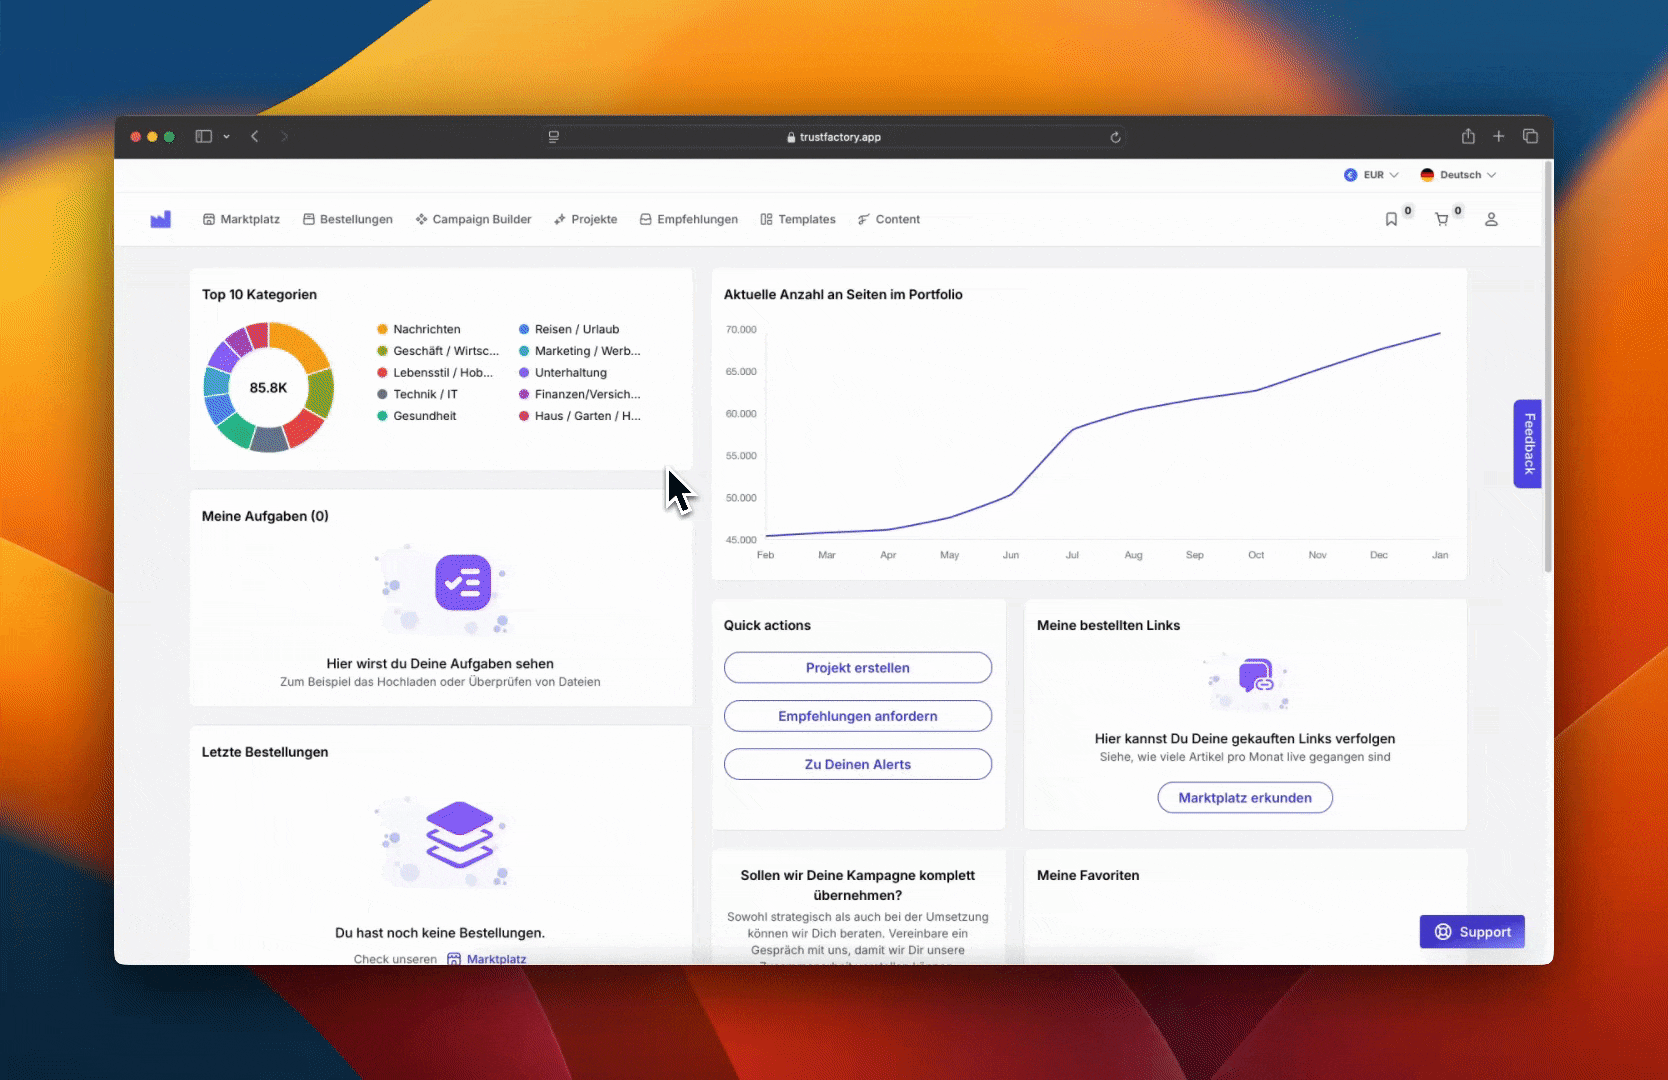
Task: Open the shopping cart icon
Action: point(1441,219)
